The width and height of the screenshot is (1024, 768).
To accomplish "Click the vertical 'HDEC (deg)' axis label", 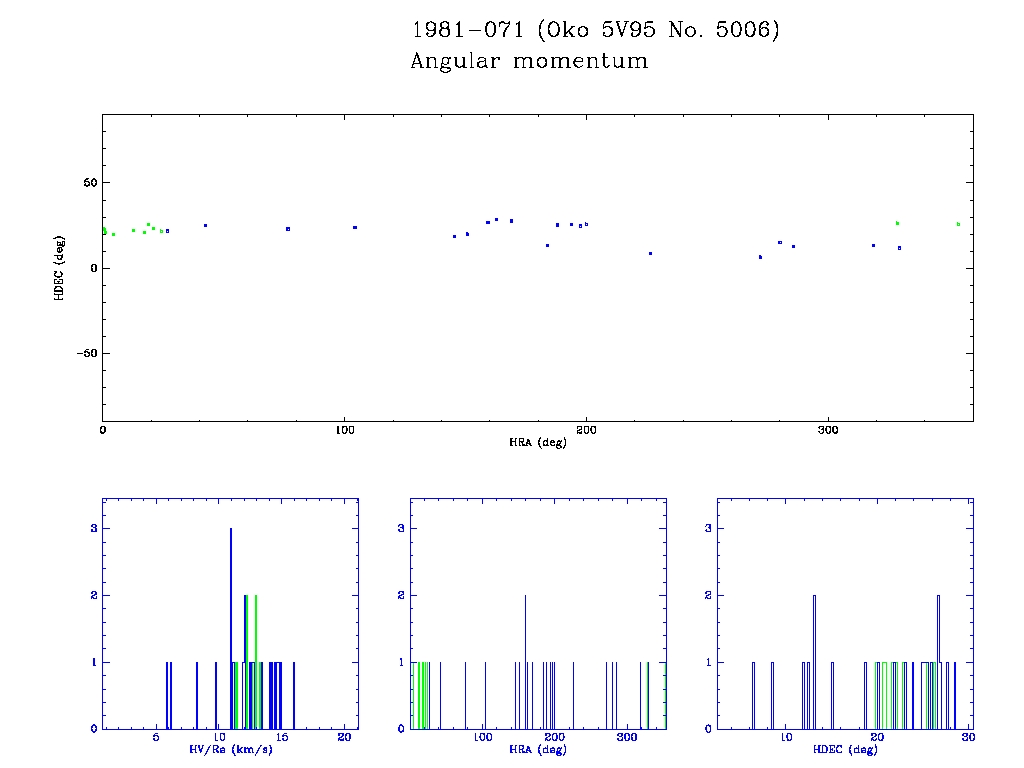I will tap(59, 267).
